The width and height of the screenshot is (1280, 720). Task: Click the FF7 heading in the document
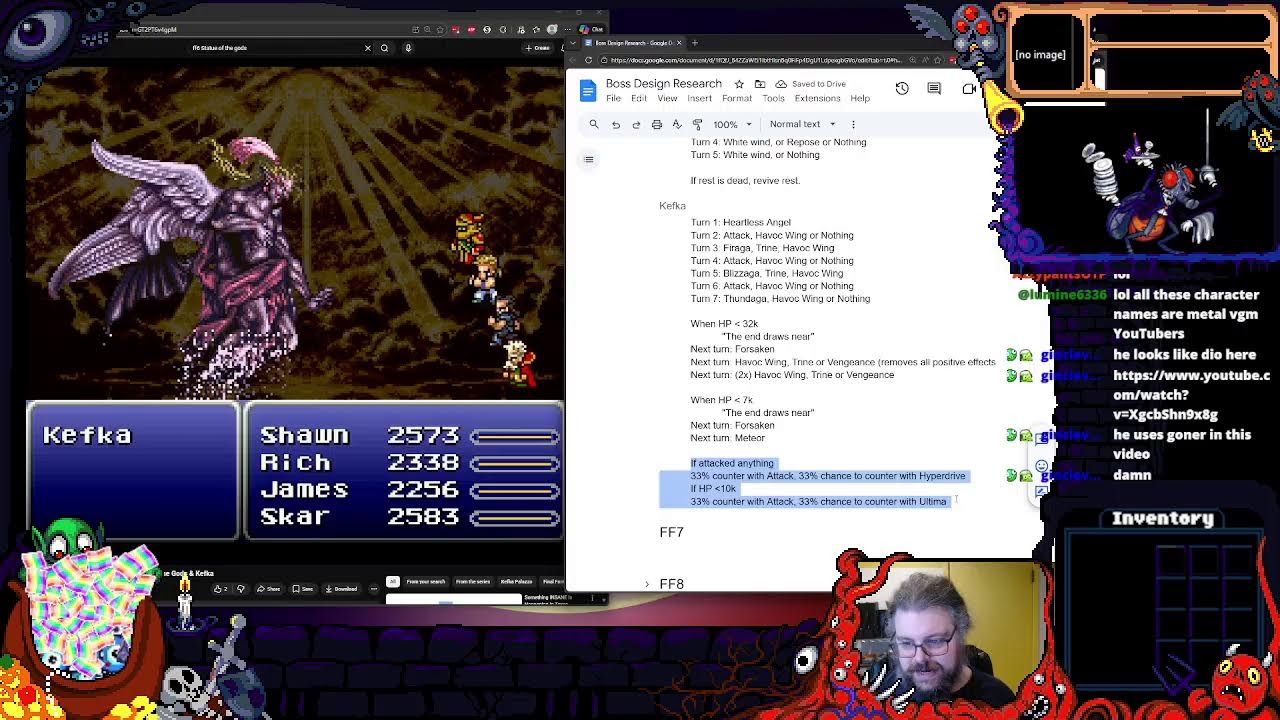[671, 532]
